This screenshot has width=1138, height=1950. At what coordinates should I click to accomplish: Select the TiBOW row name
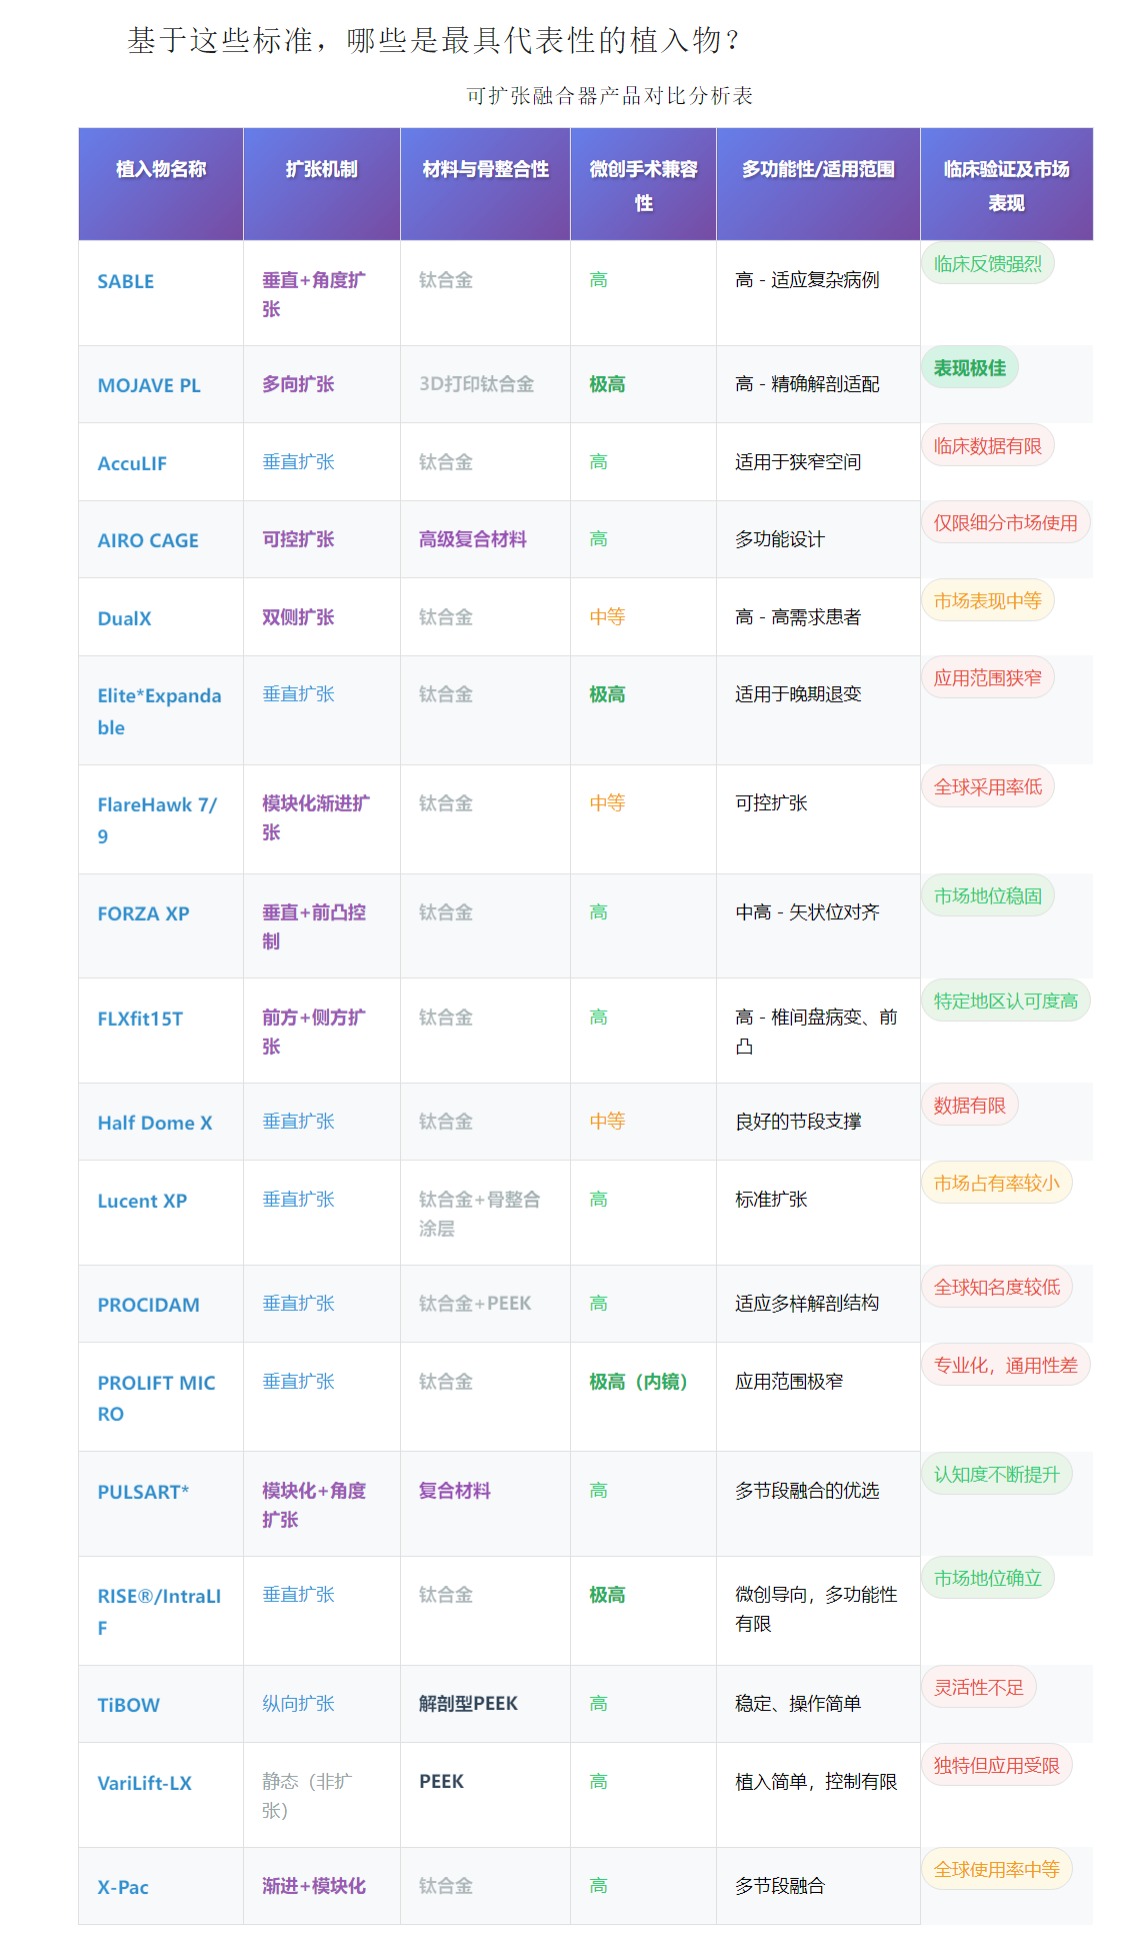point(128,1705)
